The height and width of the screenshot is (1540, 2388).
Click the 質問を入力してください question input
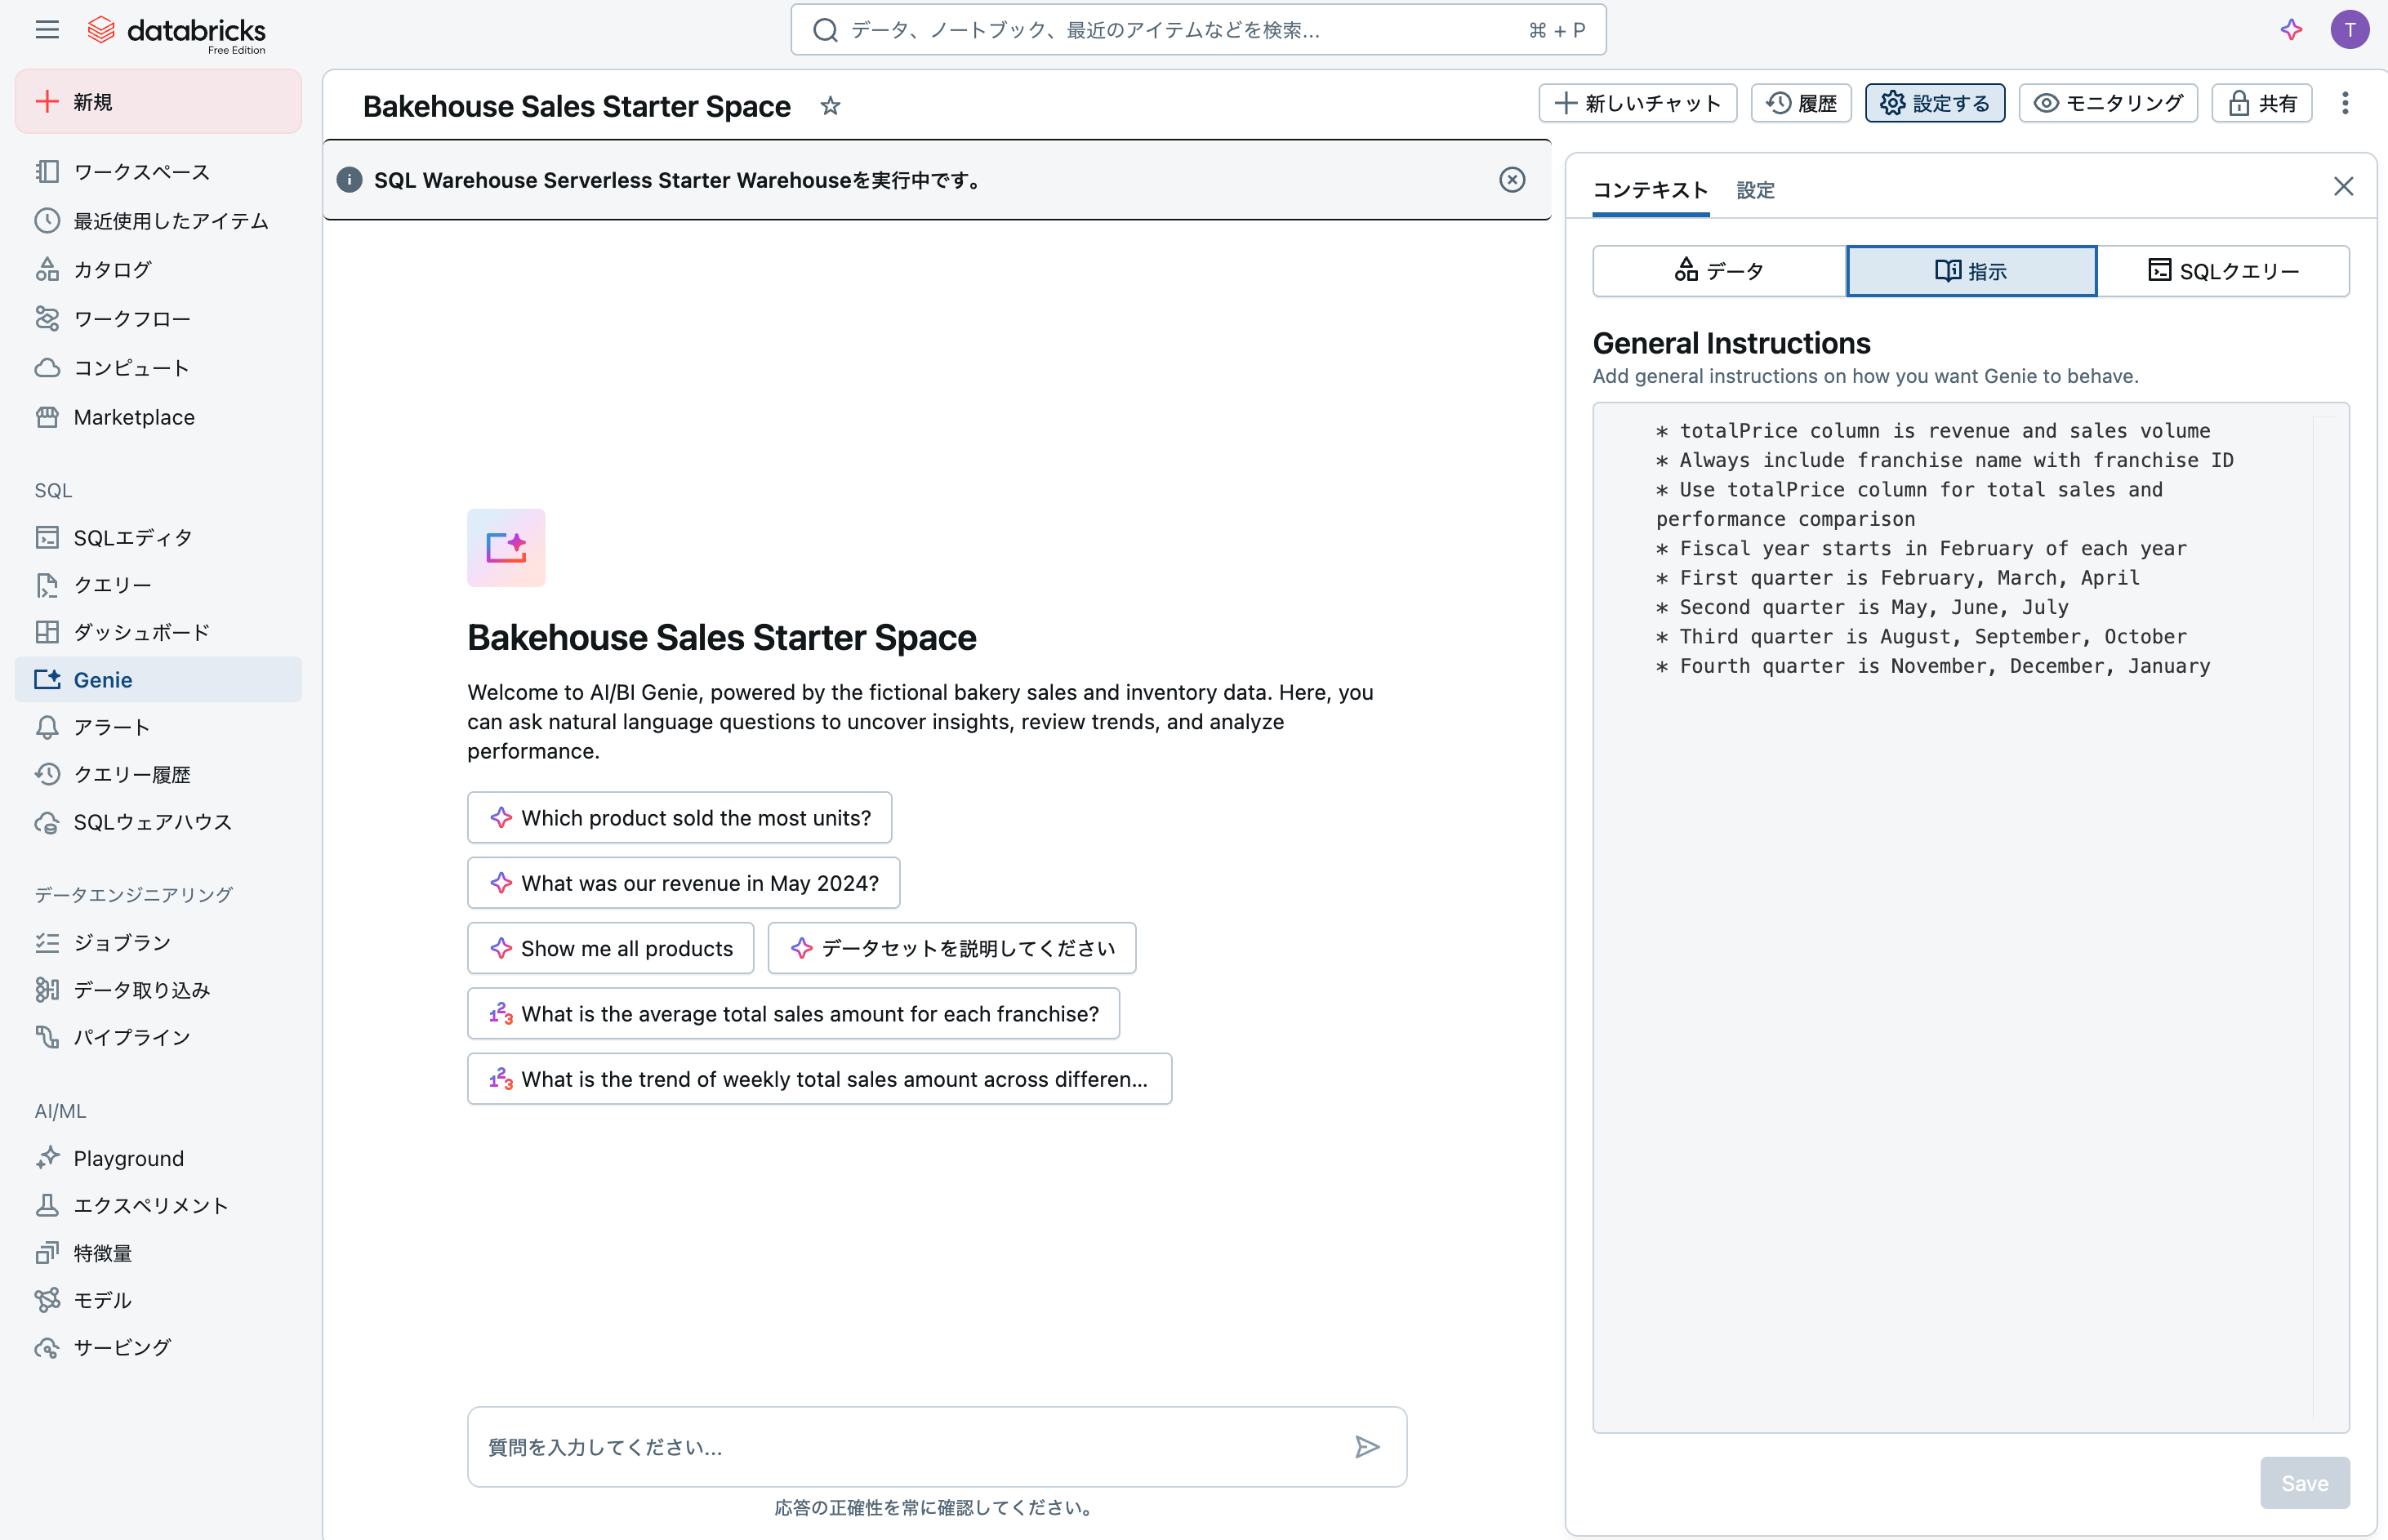coord(937,1447)
